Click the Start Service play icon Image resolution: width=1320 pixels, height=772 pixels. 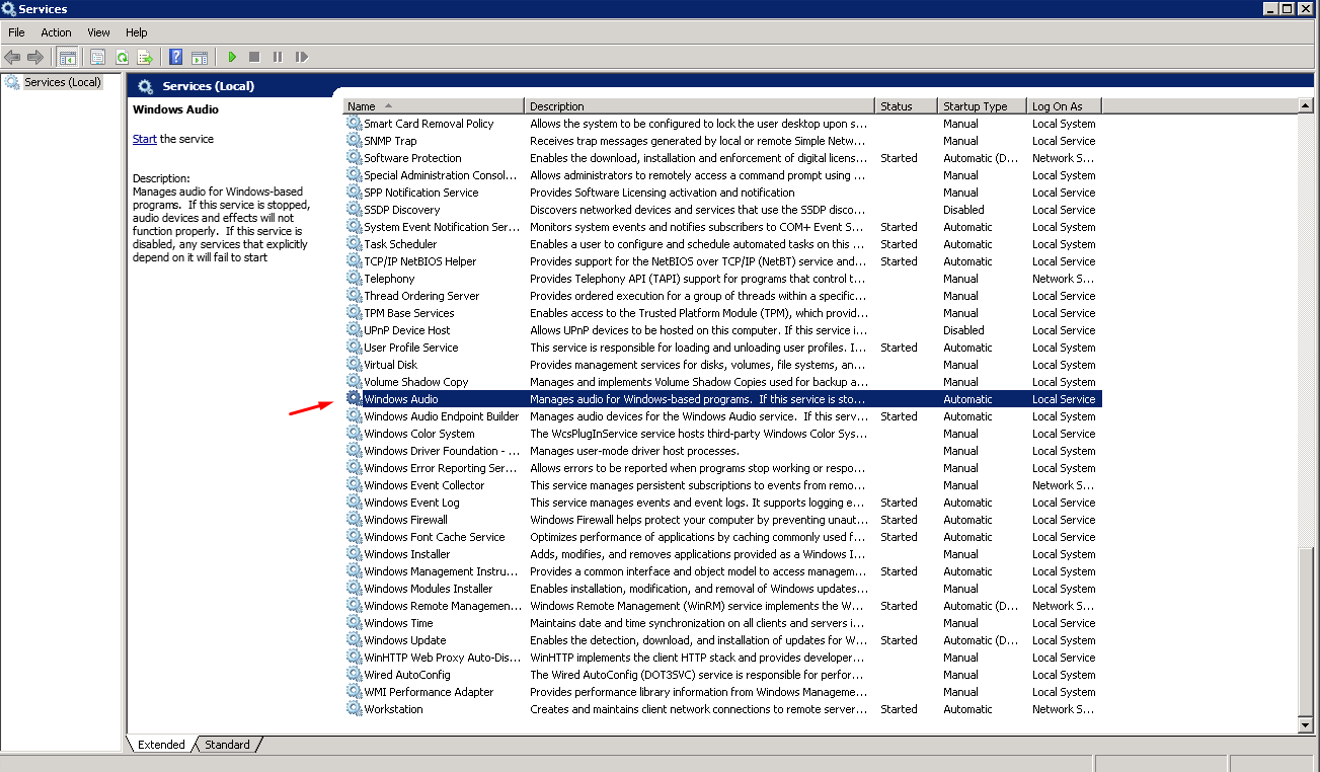tap(232, 57)
